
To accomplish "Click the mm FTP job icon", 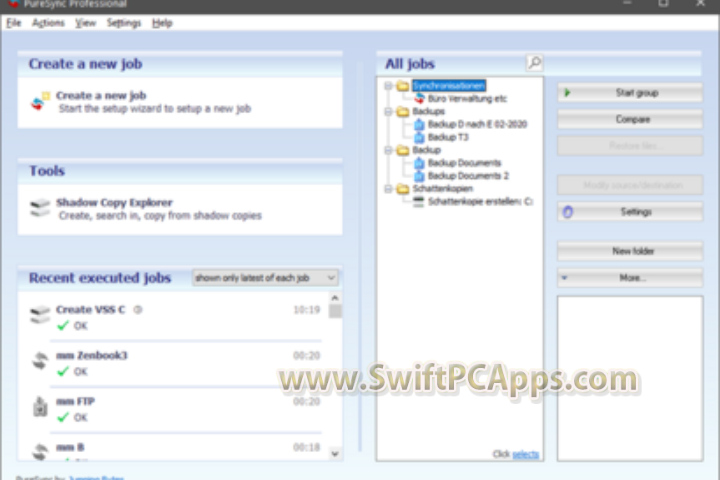I will tap(40, 407).
